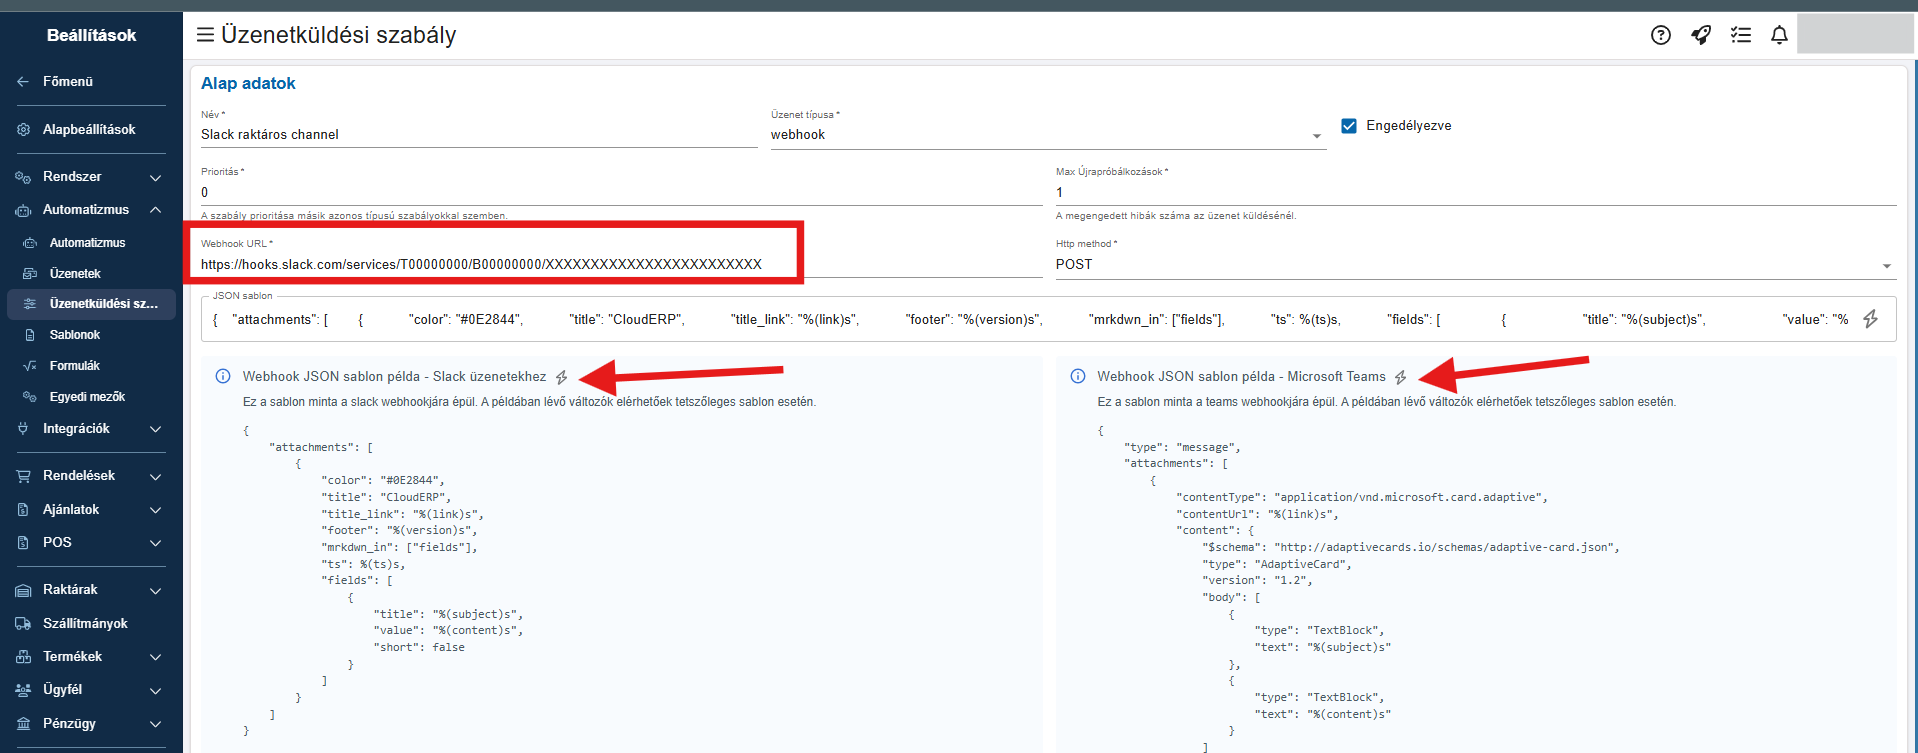Open Alapbeállítások settings page
Image resolution: width=1918 pixels, height=753 pixels.
pyautogui.click(x=89, y=130)
